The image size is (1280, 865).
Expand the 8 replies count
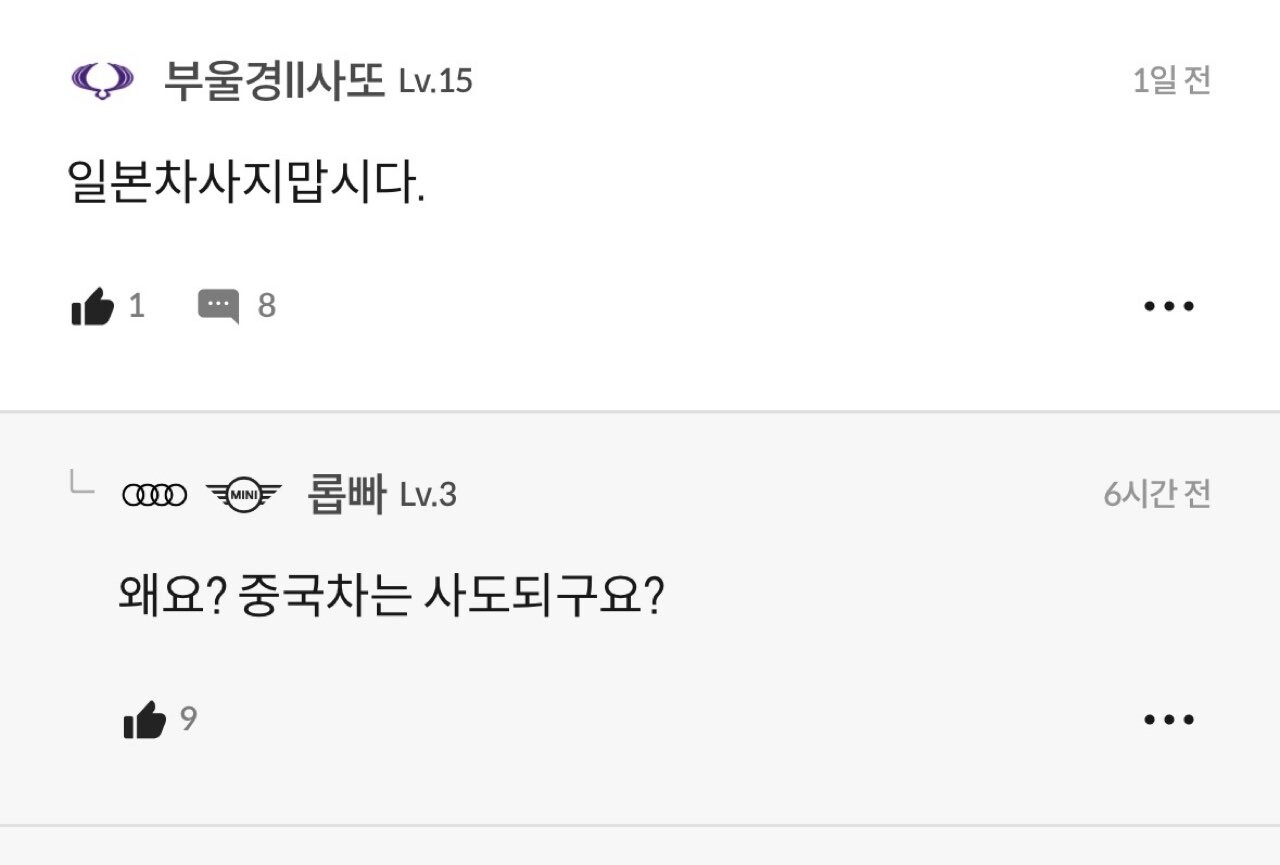tap(266, 306)
